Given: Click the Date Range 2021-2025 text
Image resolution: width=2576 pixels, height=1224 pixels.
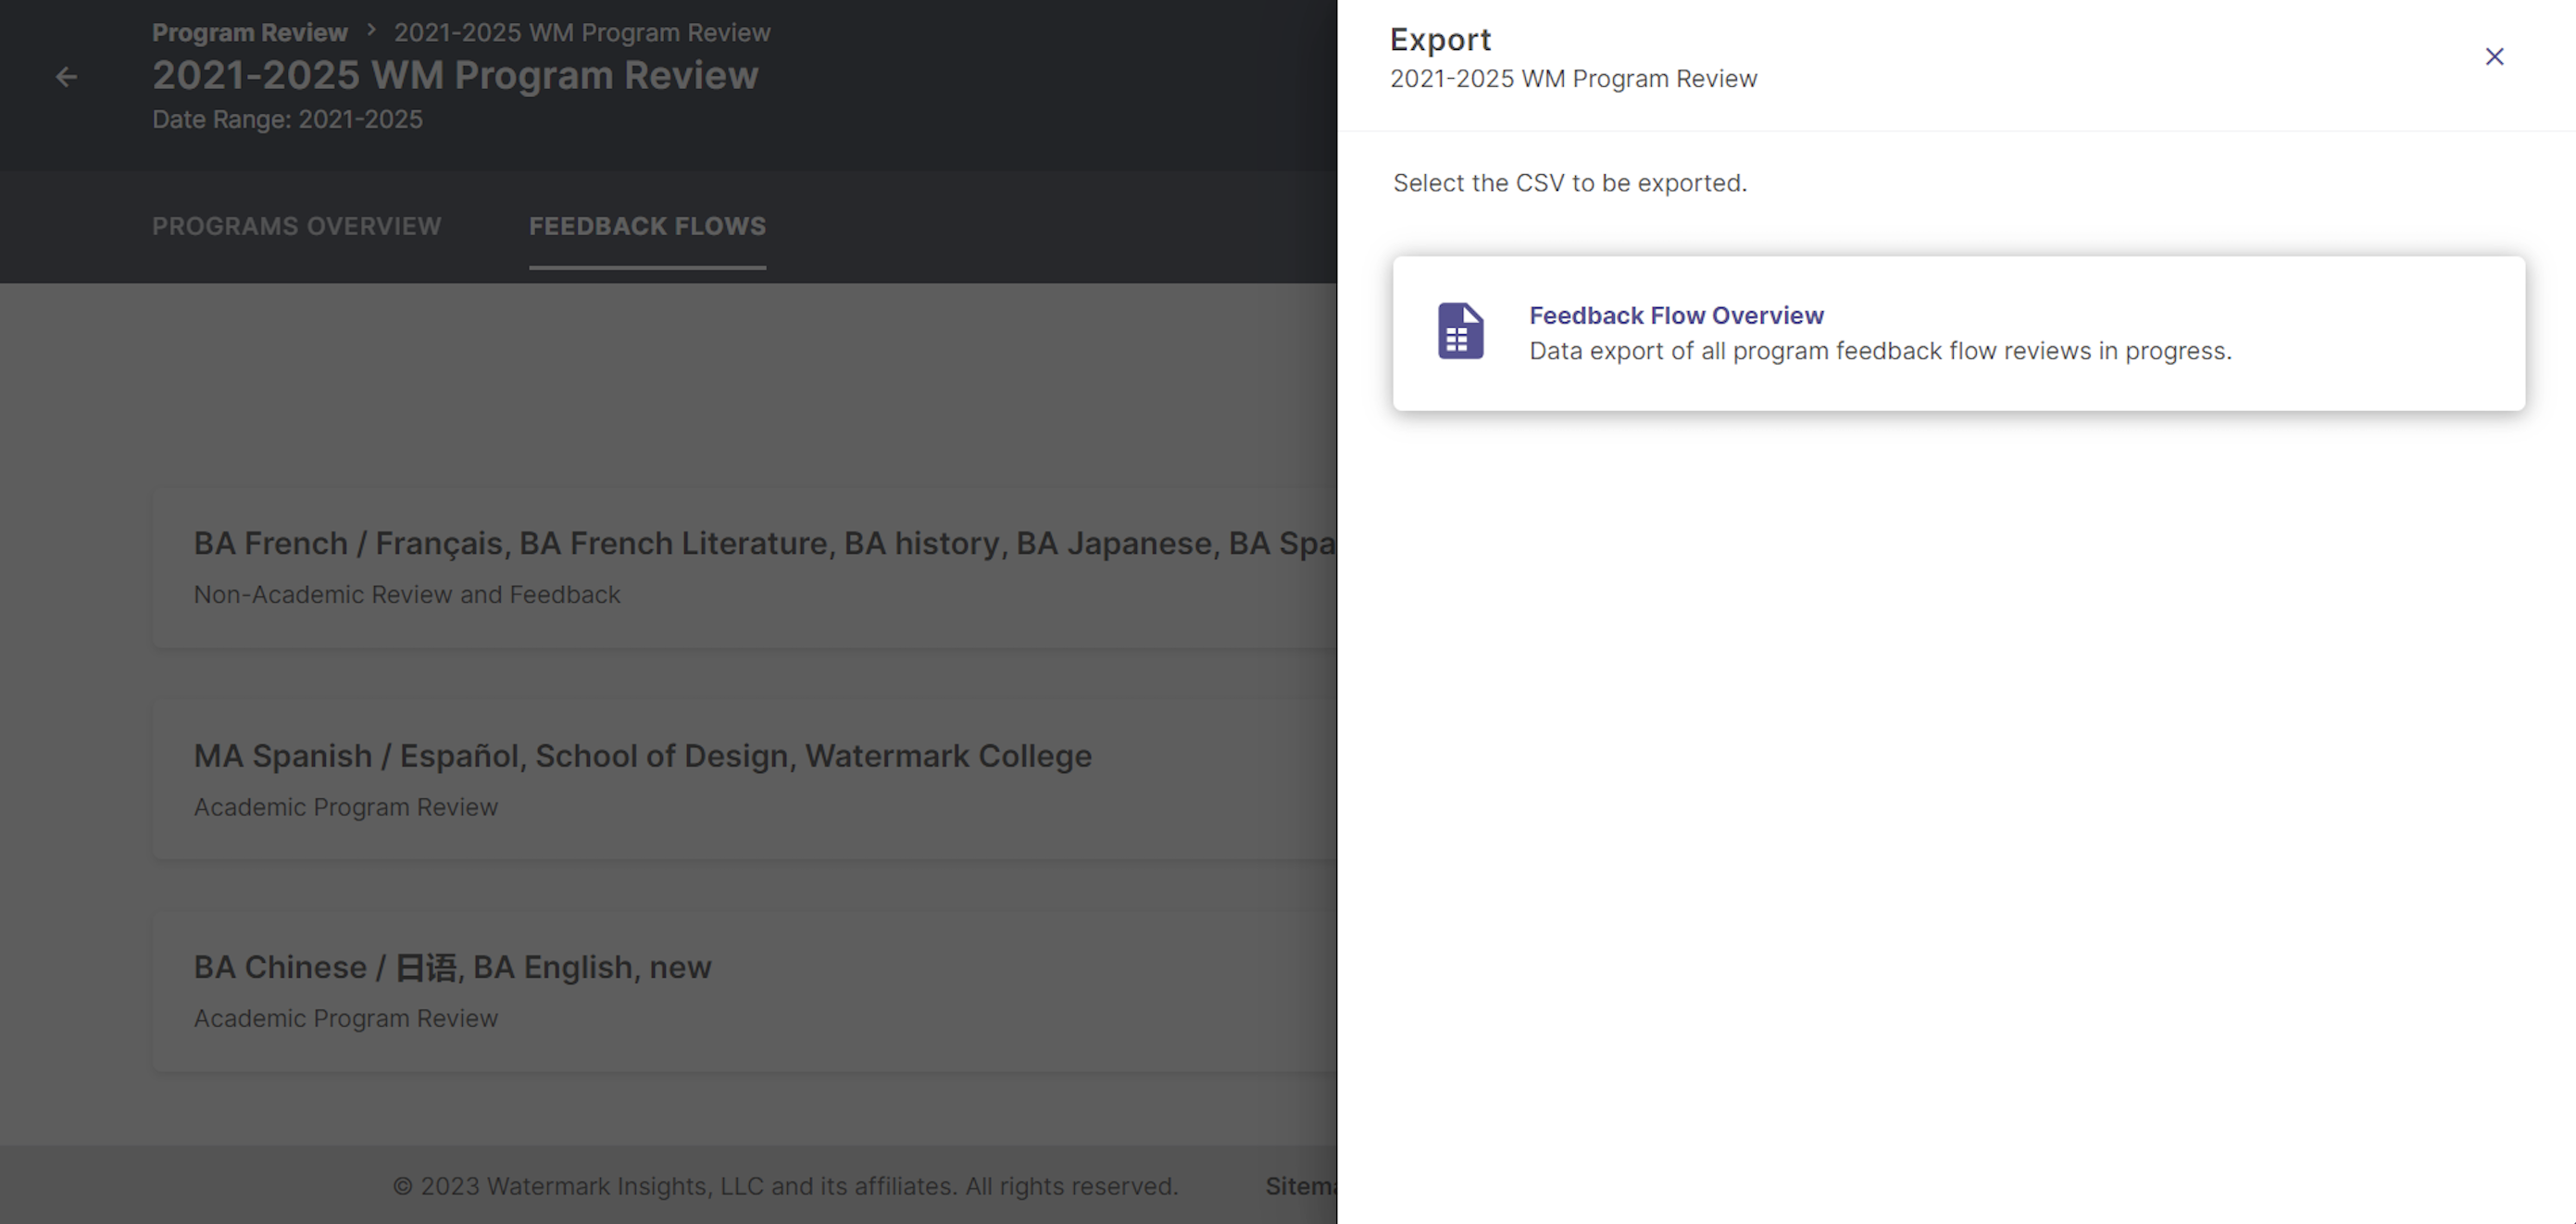Looking at the screenshot, I should coord(287,119).
